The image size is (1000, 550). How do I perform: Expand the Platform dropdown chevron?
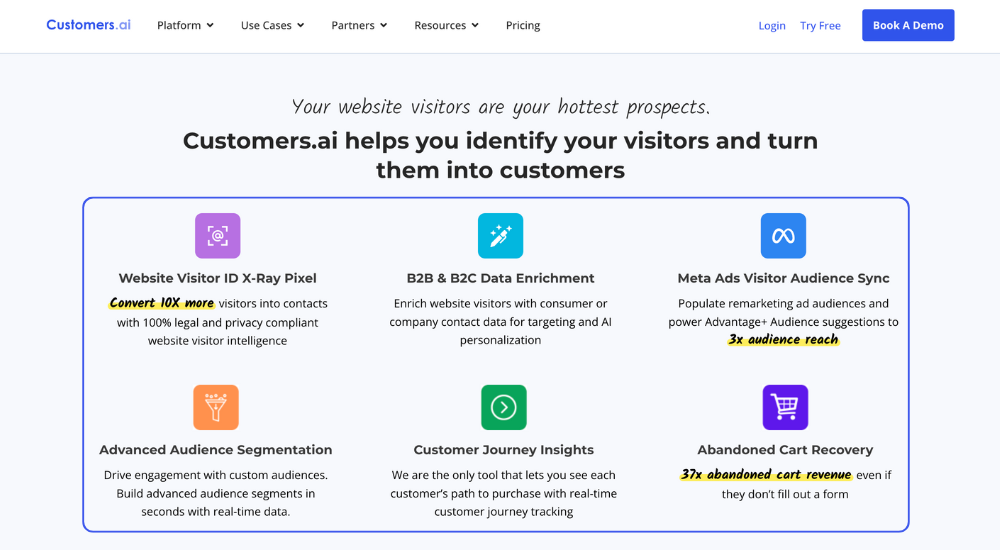(x=210, y=26)
